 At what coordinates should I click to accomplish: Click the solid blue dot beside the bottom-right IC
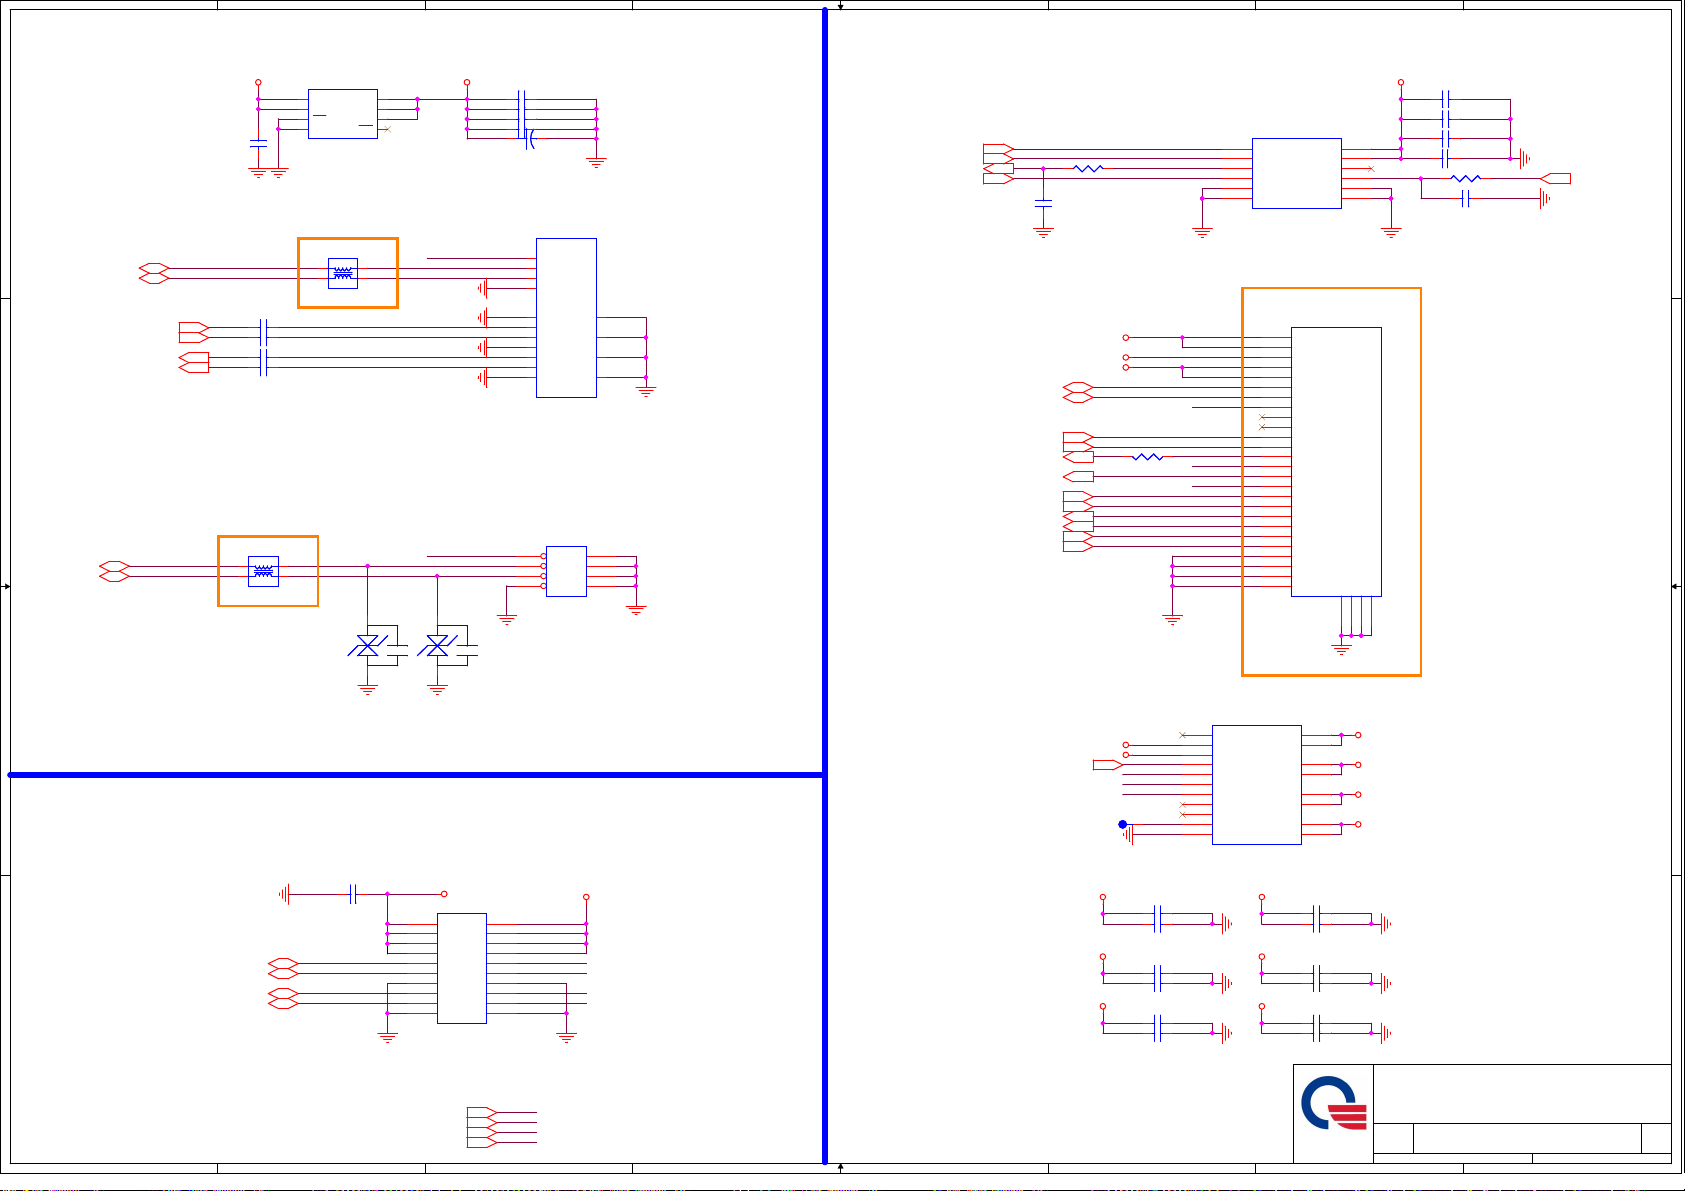(1123, 825)
